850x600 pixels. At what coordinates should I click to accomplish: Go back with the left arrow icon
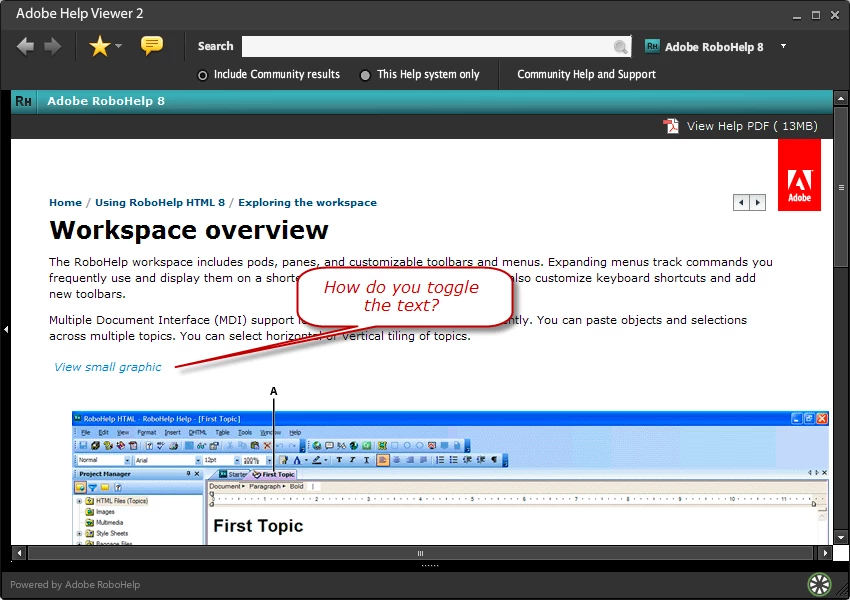[x=25, y=47]
